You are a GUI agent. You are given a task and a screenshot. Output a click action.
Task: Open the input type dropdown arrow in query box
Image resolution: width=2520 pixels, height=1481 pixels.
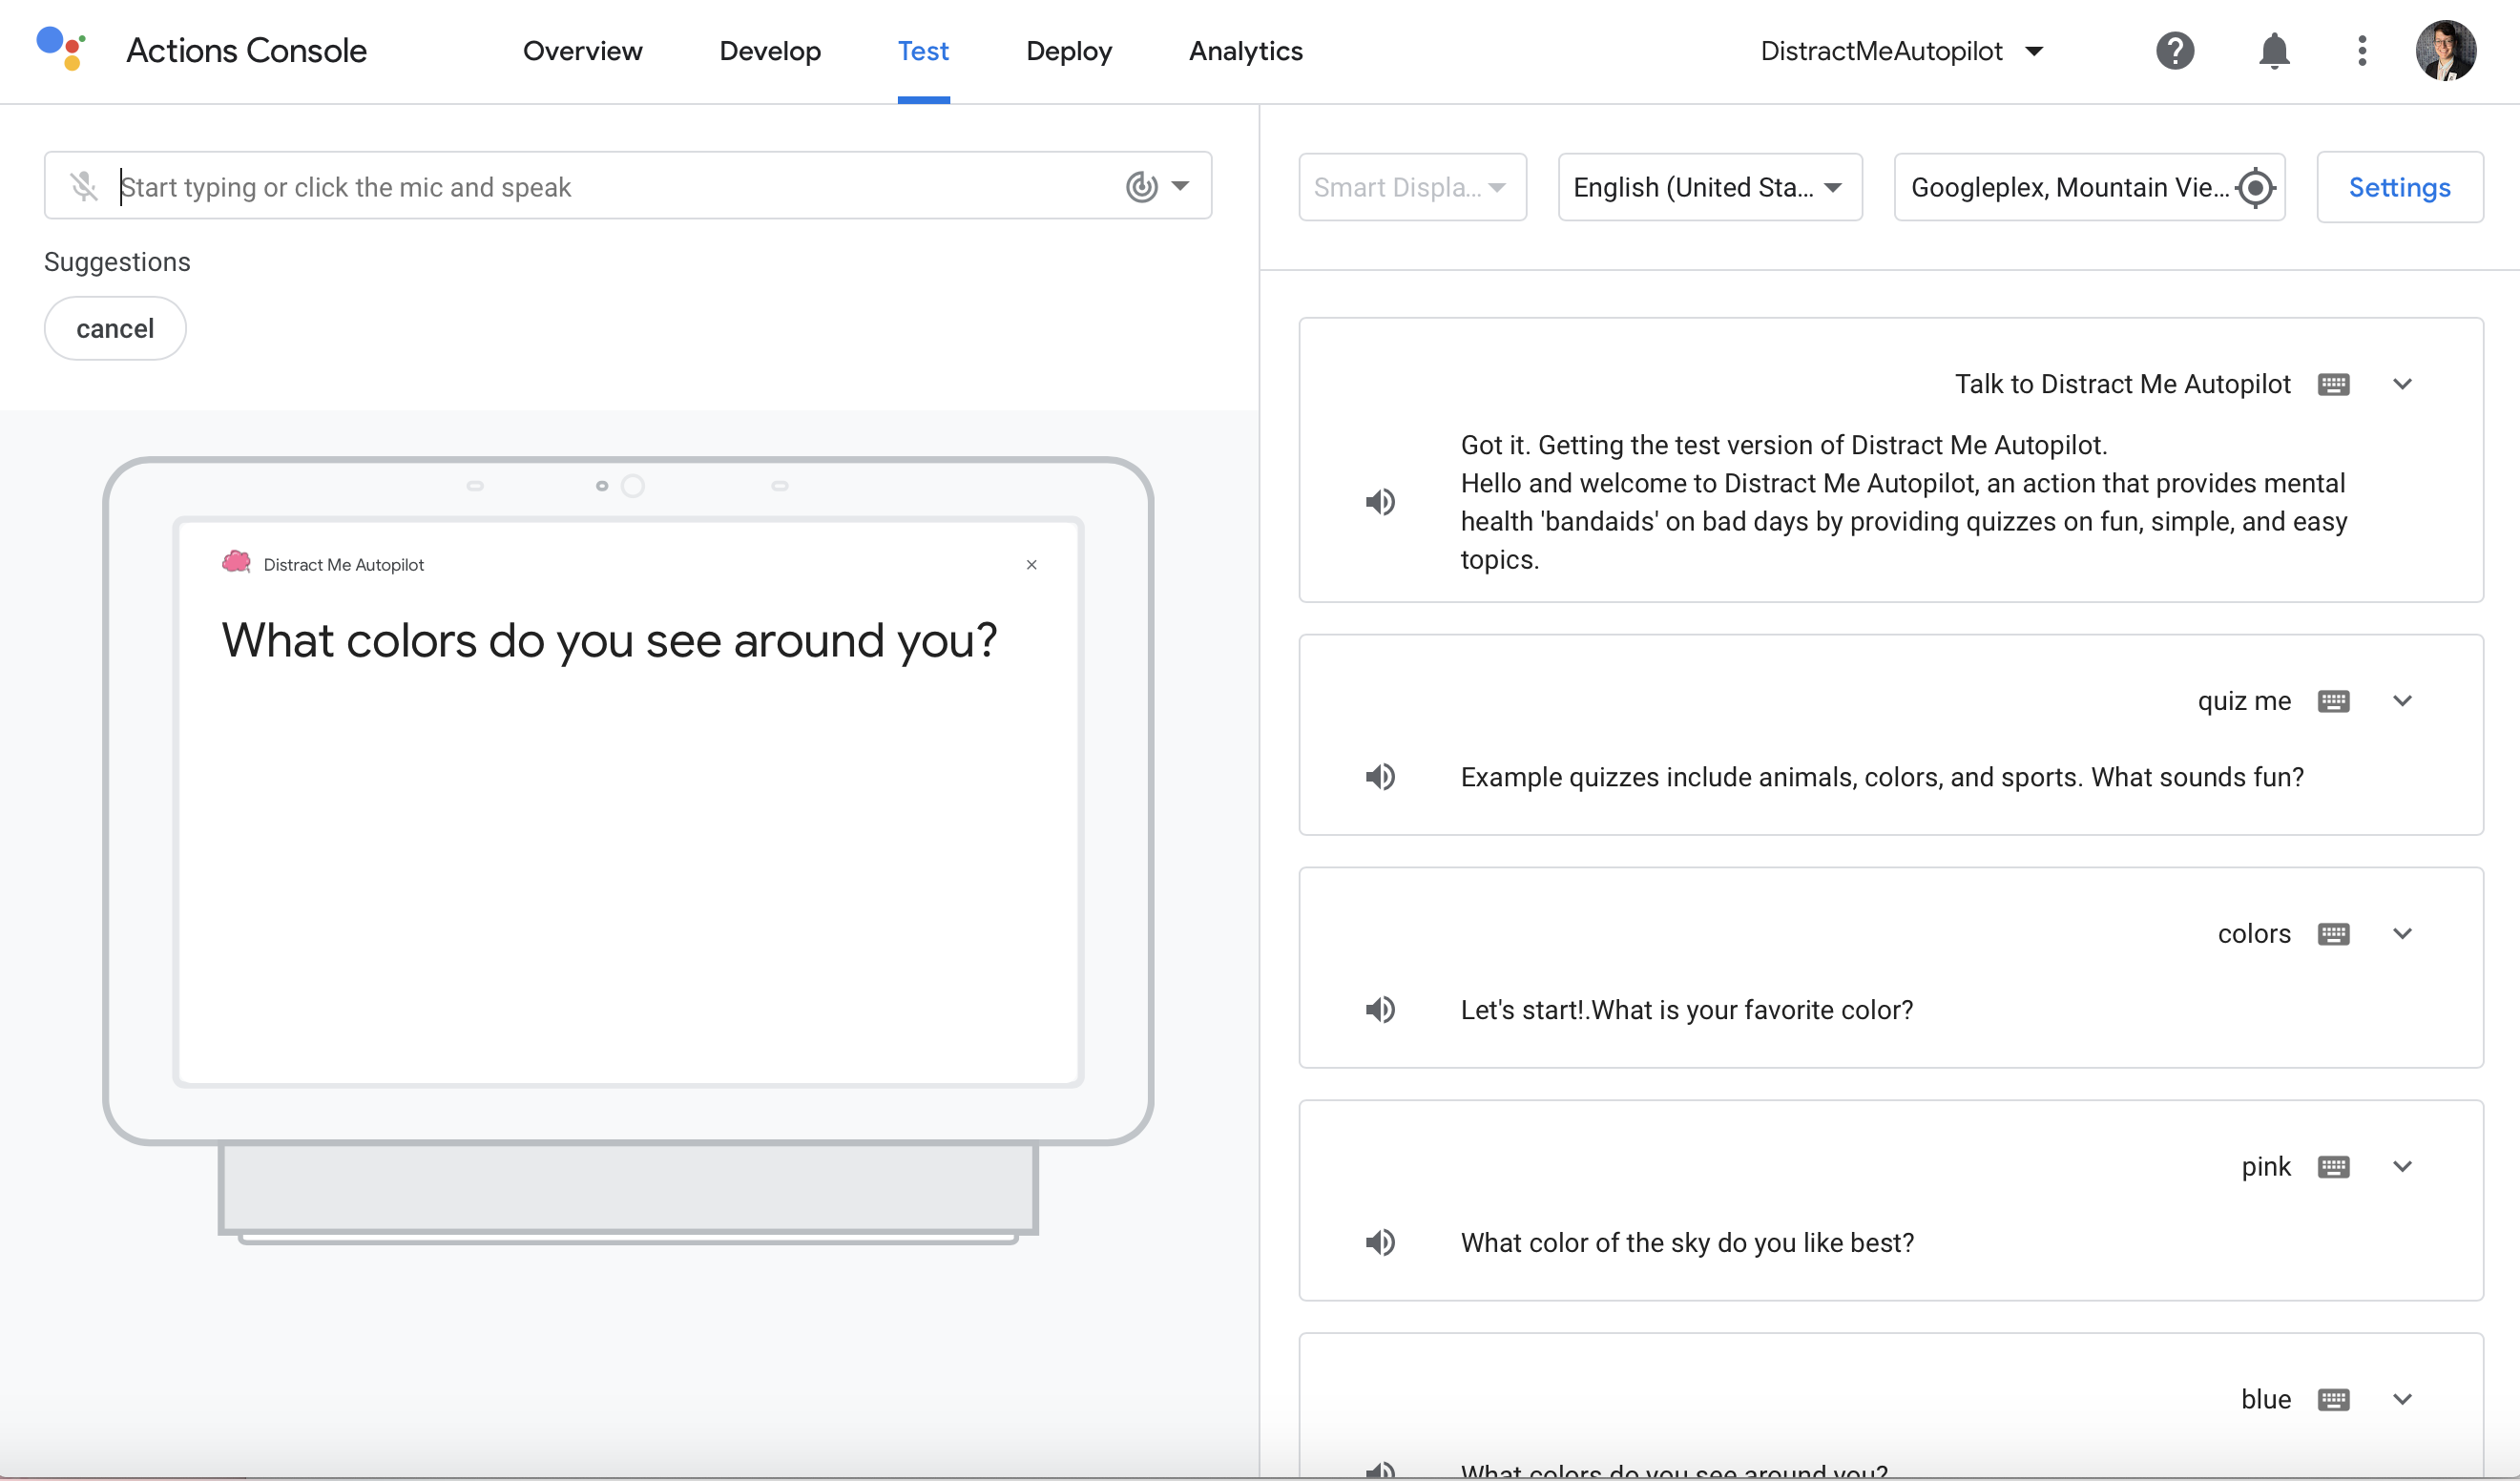pos(1180,186)
